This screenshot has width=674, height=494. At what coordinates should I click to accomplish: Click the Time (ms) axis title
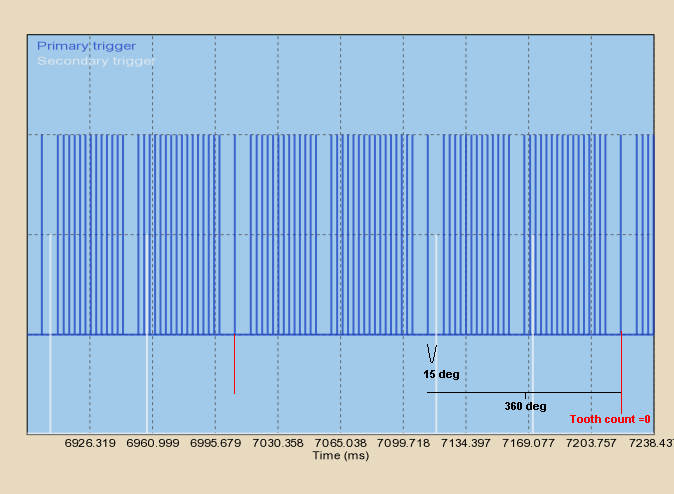(340, 455)
